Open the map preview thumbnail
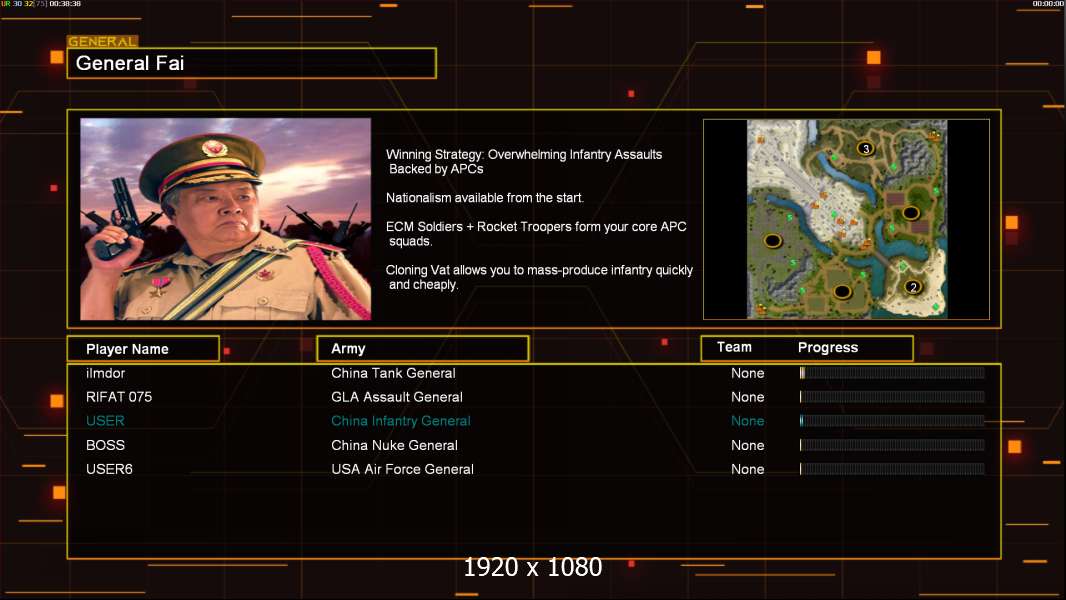The height and width of the screenshot is (600, 1066). click(846, 219)
